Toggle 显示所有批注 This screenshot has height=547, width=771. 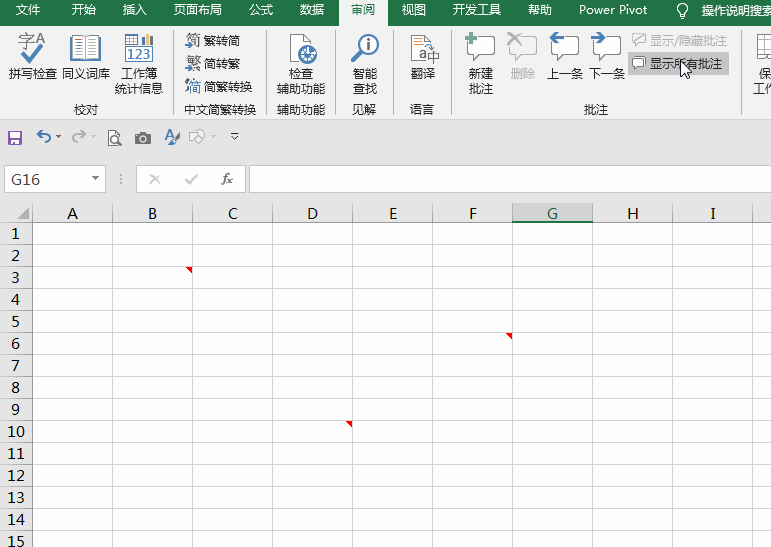pos(678,63)
